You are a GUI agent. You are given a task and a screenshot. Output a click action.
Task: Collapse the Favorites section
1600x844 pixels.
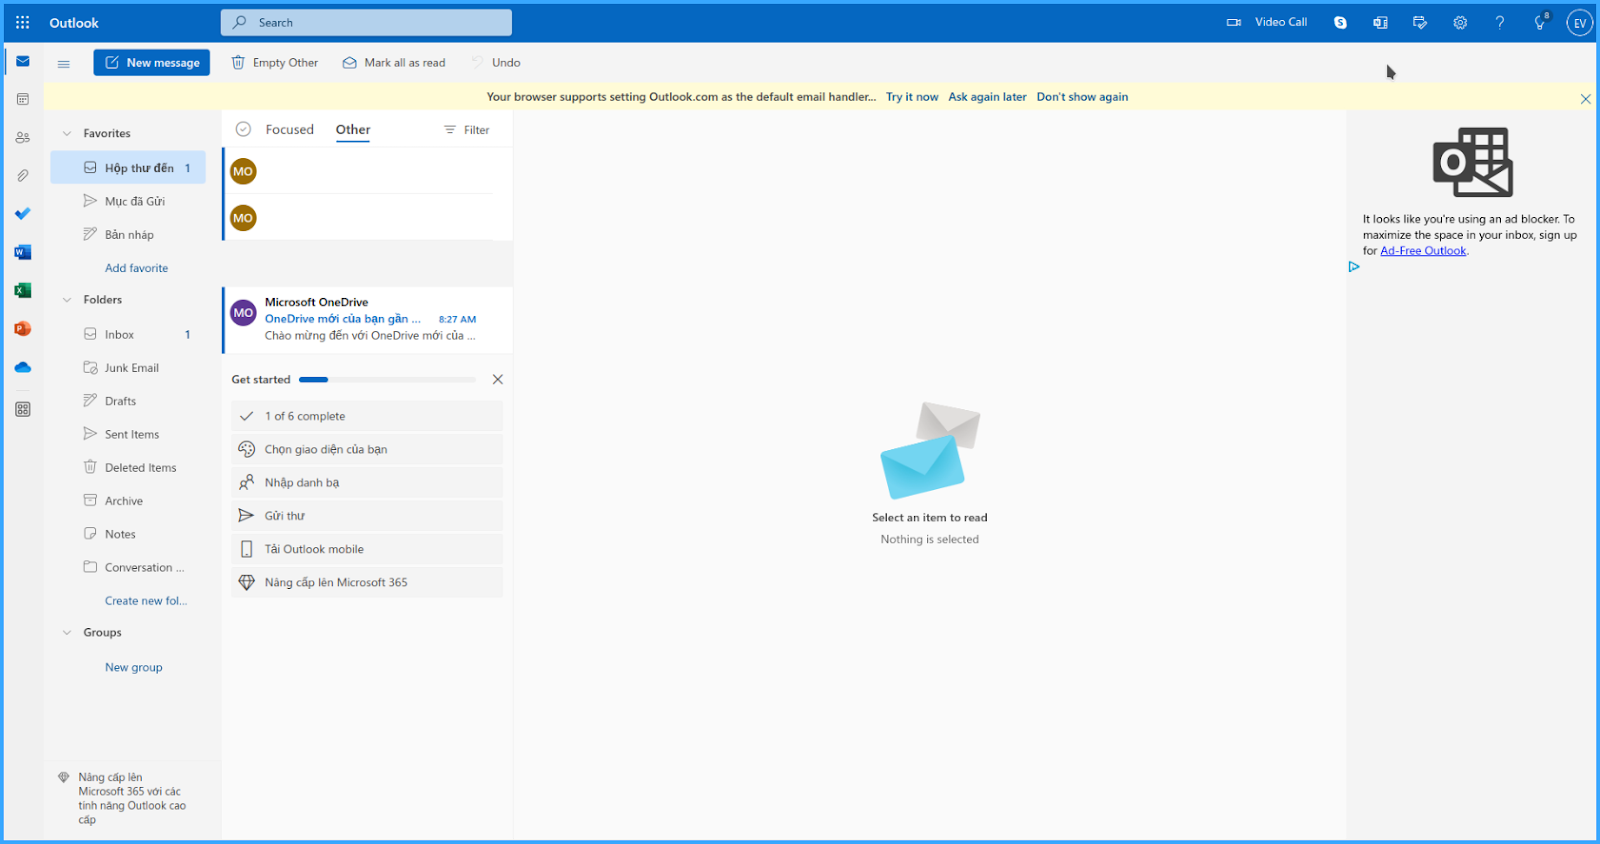(67, 133)
